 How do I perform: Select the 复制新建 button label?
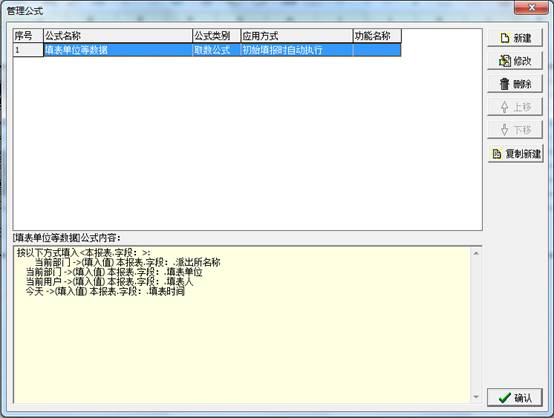523,154
